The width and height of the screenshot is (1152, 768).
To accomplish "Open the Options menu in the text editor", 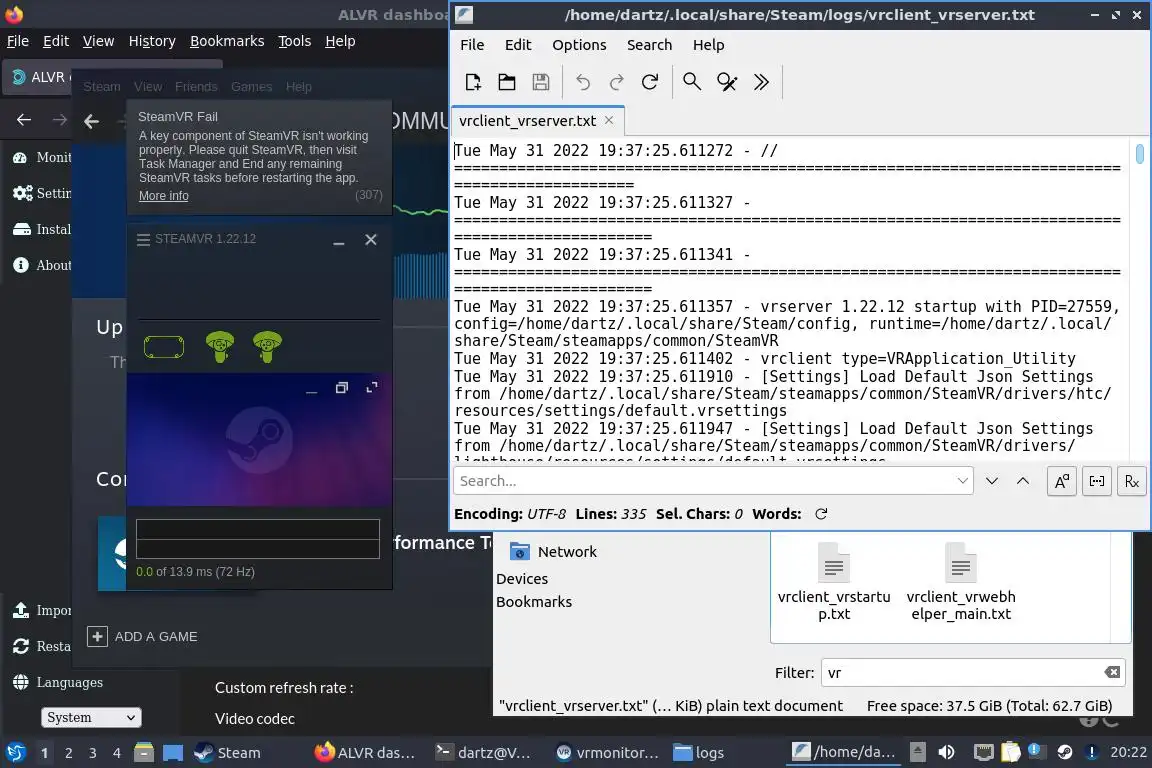I will [580, 45].
